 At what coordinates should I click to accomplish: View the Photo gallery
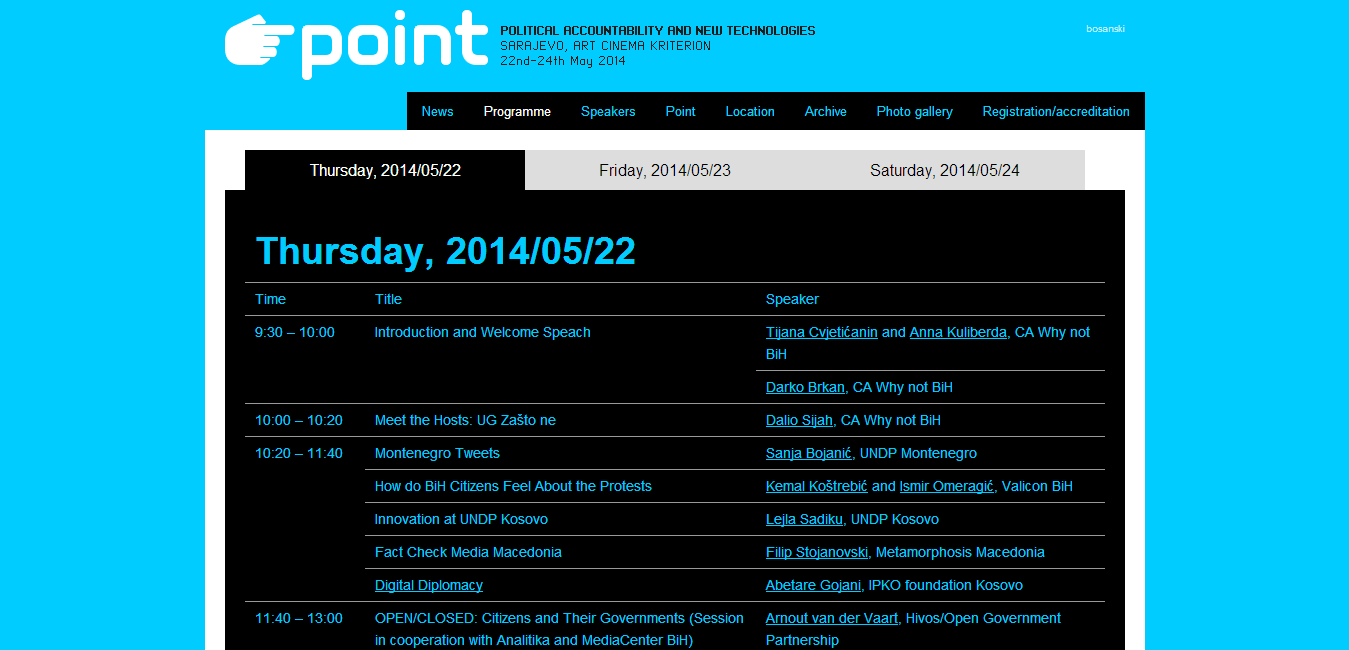(915, 111)
